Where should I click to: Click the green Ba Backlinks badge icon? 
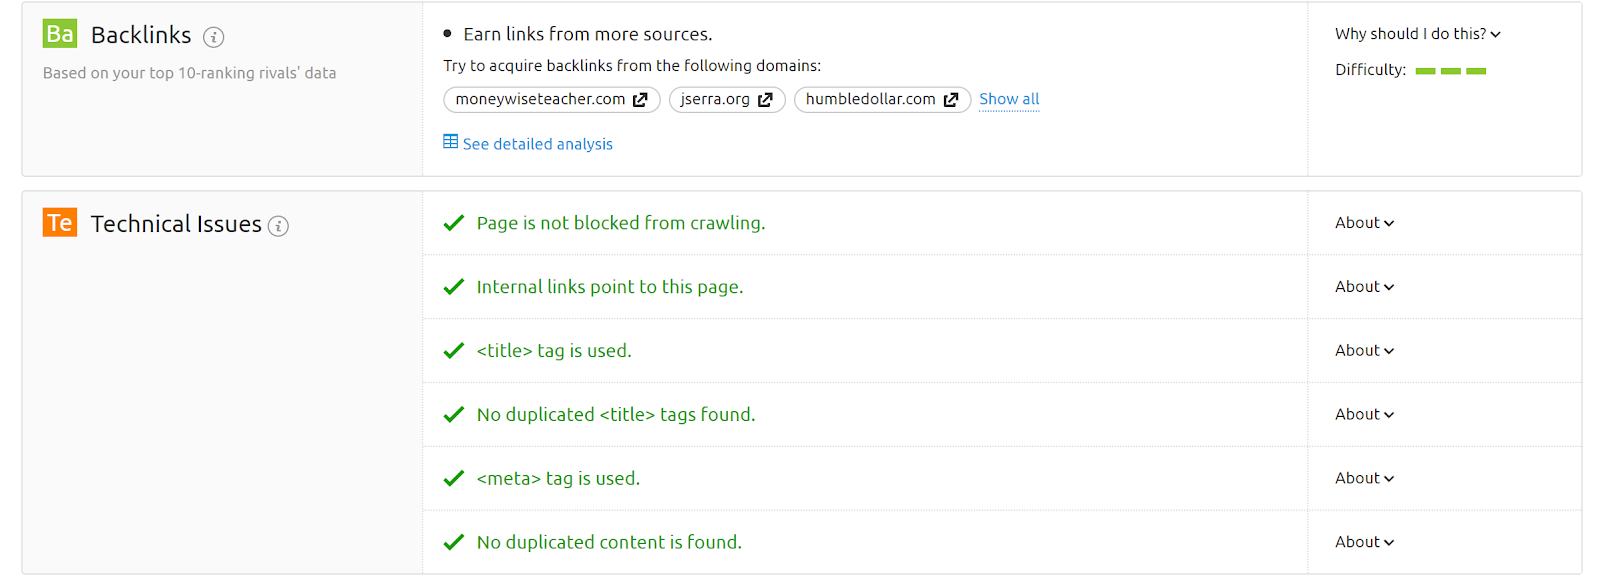59,33
